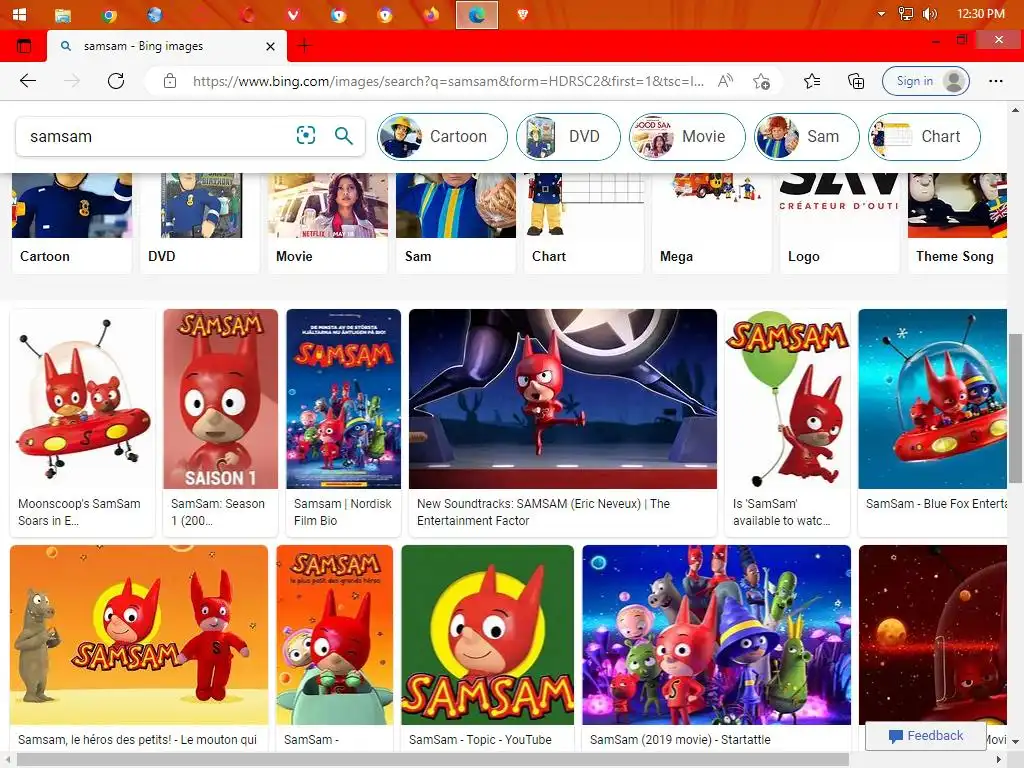Click the magnifier search button

[x=344, y=135]
